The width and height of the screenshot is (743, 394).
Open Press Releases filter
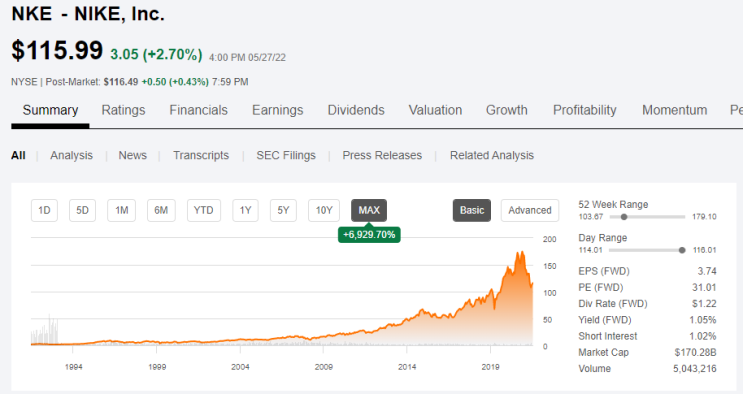(x=382, y=156)
